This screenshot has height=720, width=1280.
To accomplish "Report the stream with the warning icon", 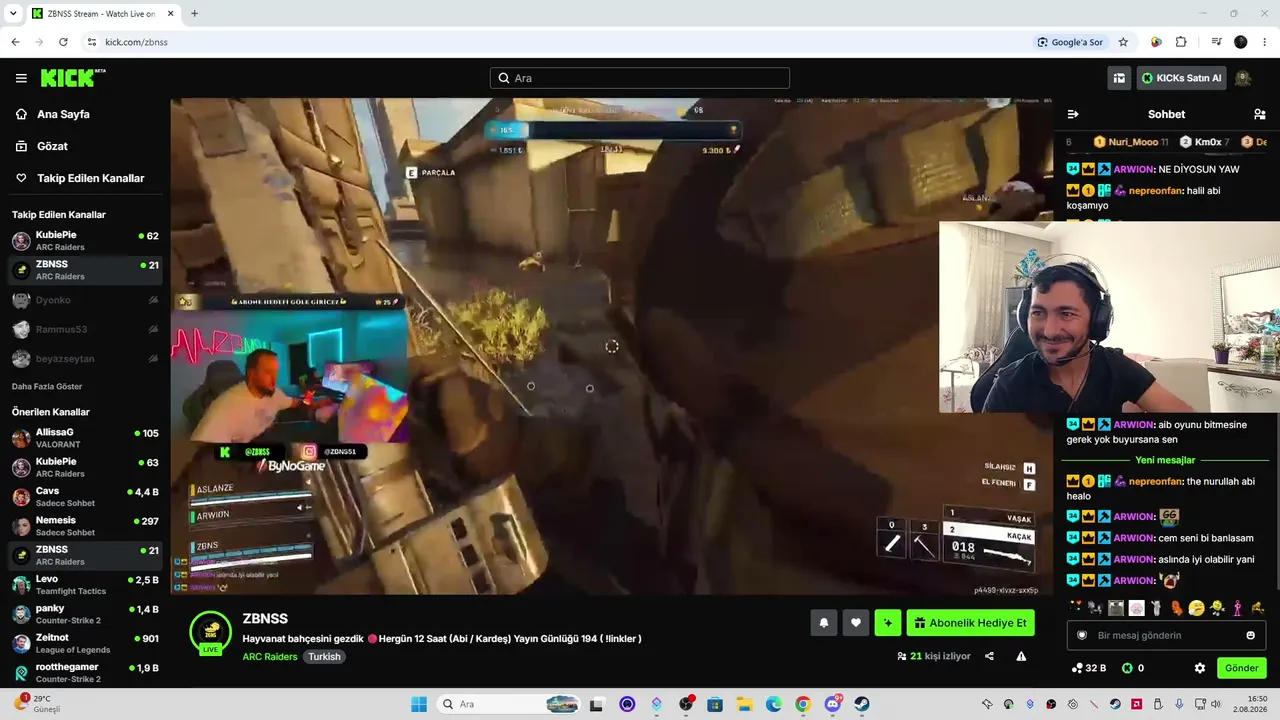I will 1021,656.
